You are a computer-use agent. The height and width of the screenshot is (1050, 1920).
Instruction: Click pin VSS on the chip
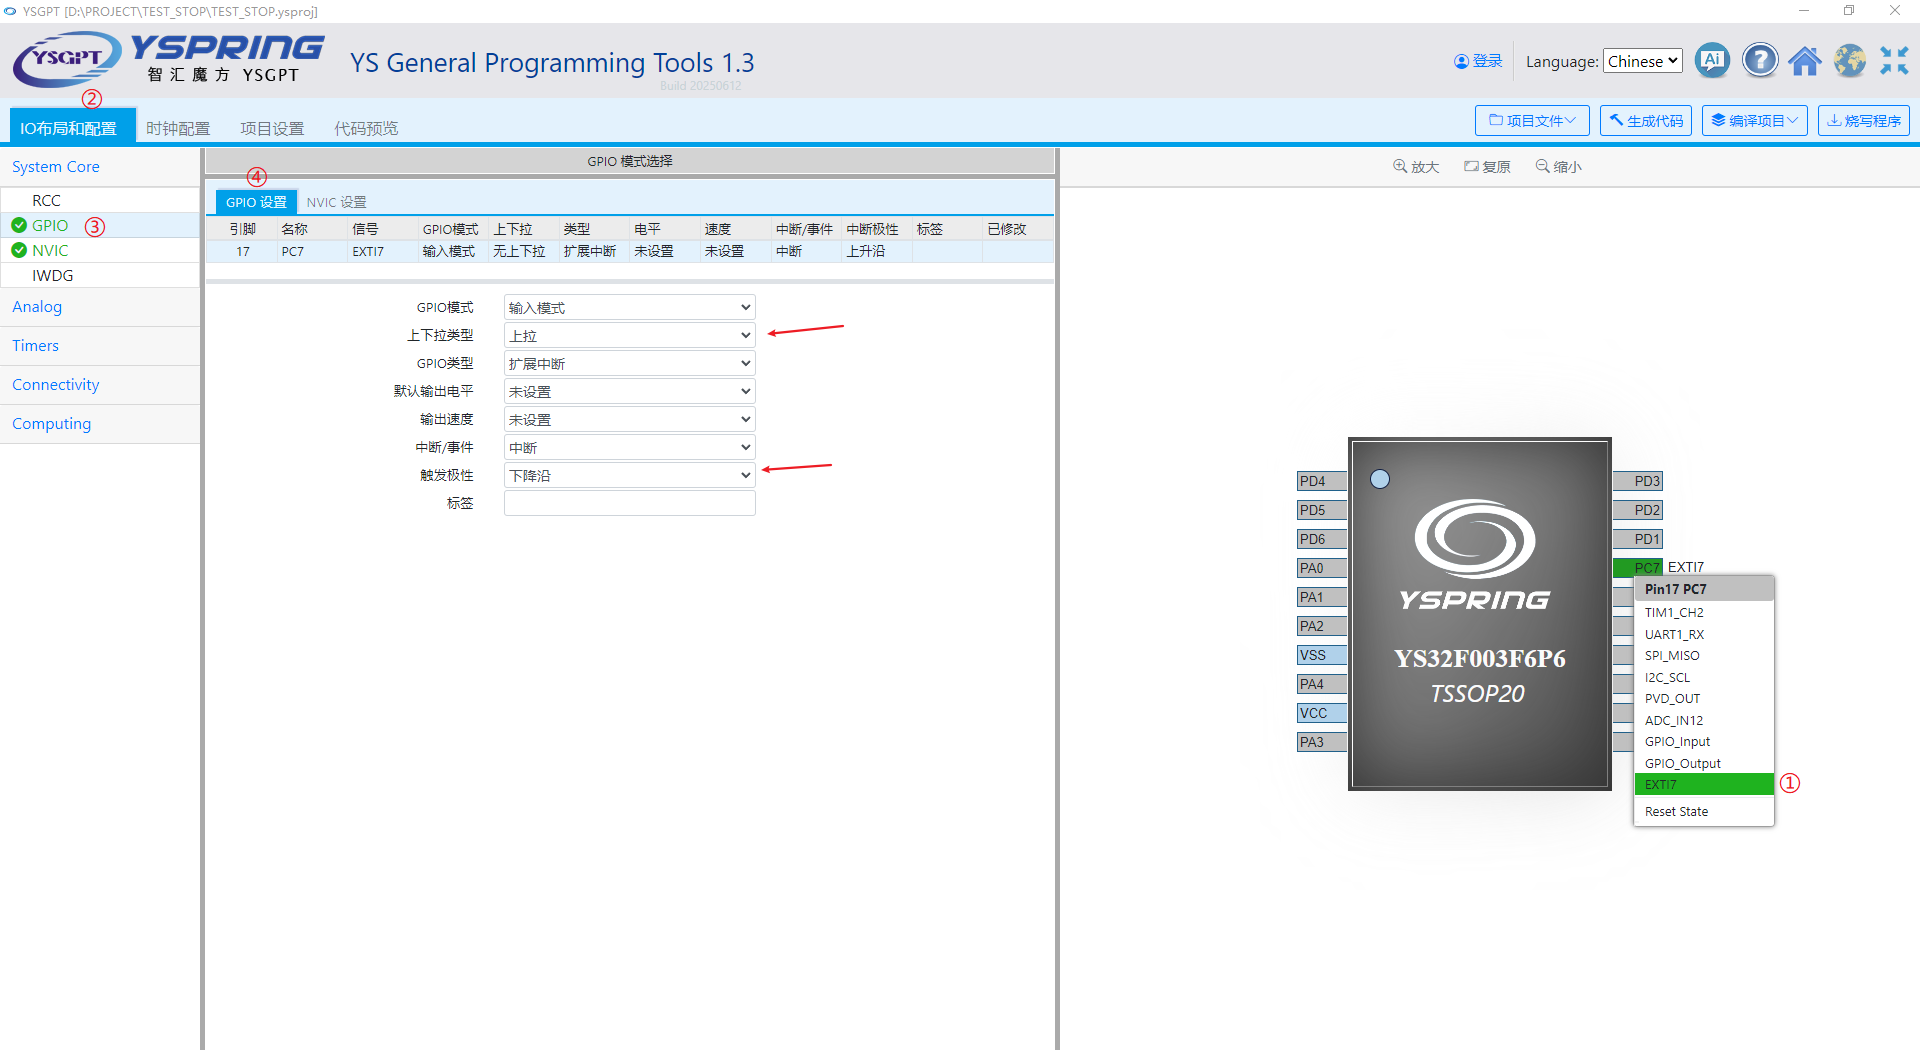pos(1321,655)
